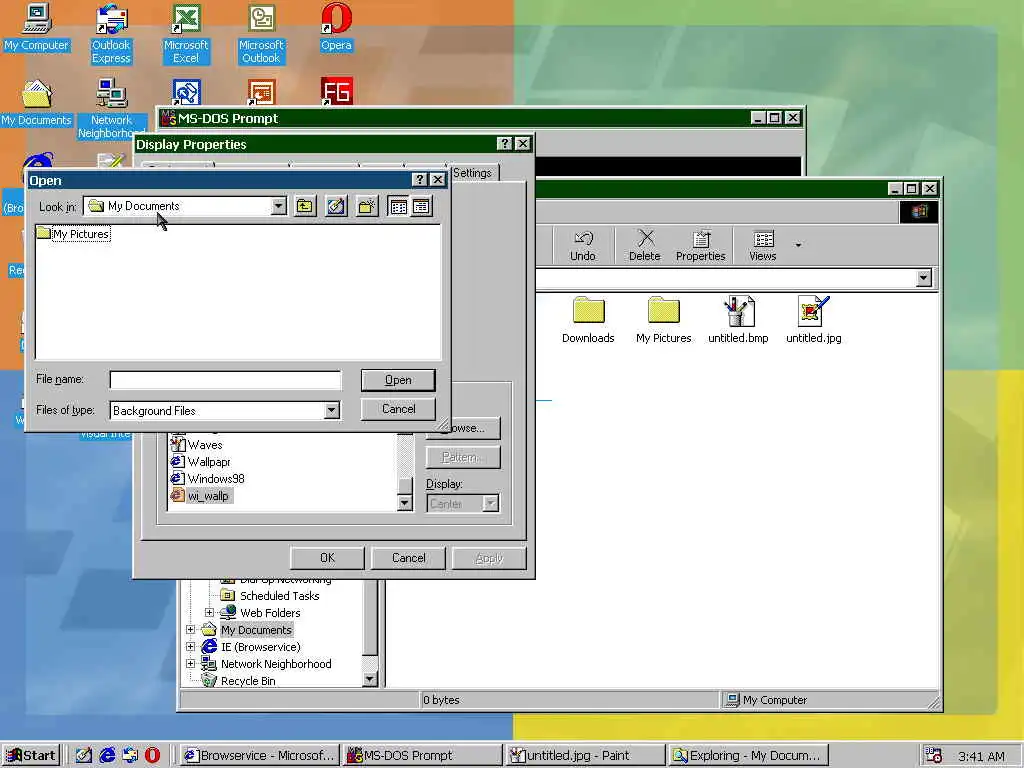
Task: Switch to MS-DOS Prompt taskbar button
Action: tap(423, 756)
